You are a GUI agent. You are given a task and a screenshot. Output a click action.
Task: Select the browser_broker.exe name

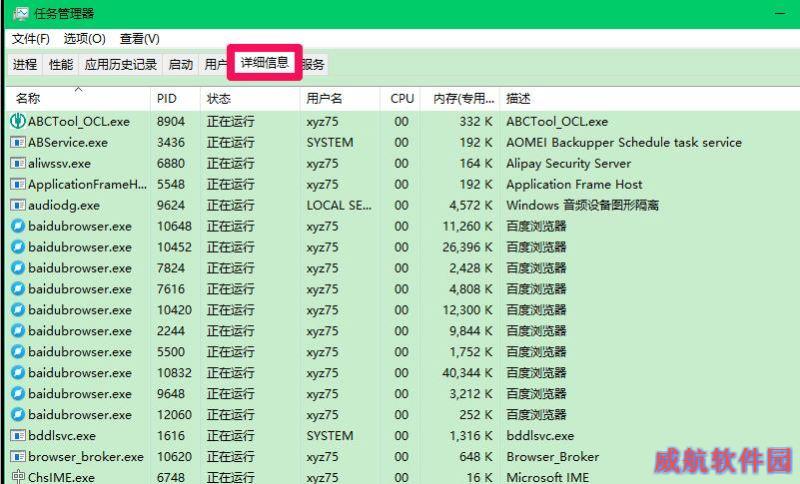(86, 456)
